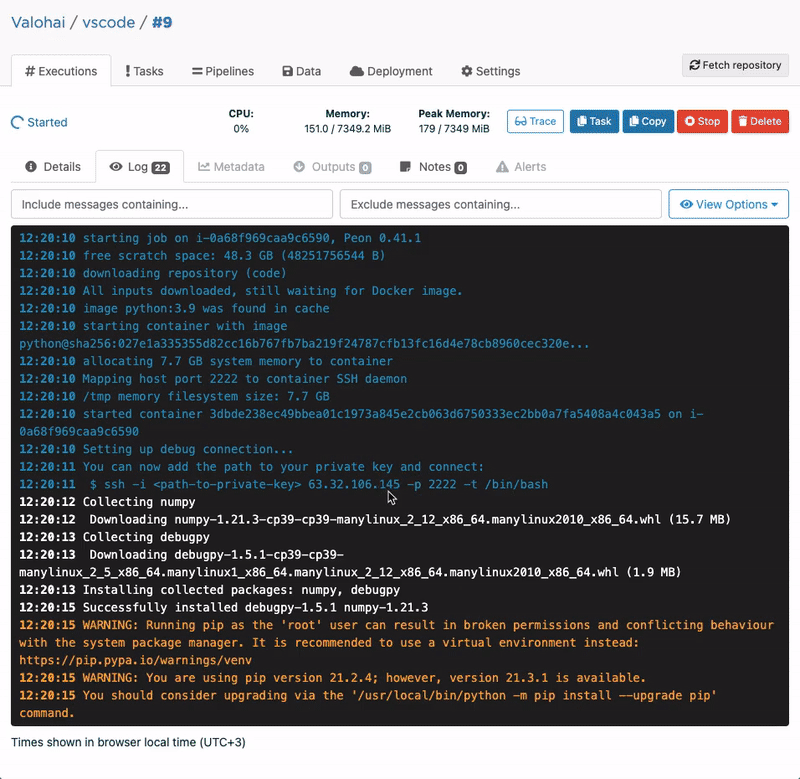The height and width of the screenshot is (779, 800).
Task: Switch to the Data tab
Action: click(x=302, y=71)
